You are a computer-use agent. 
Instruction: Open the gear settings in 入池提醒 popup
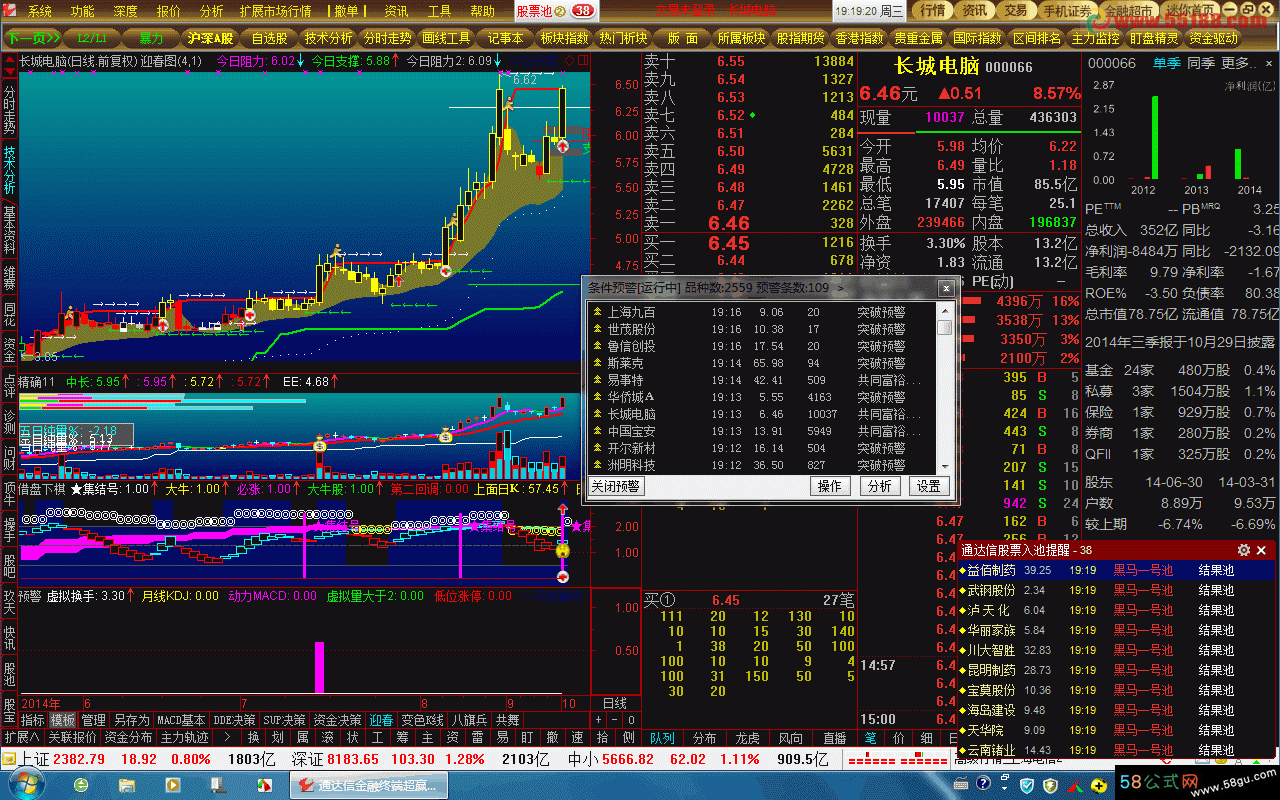(x=1244, y=550)
